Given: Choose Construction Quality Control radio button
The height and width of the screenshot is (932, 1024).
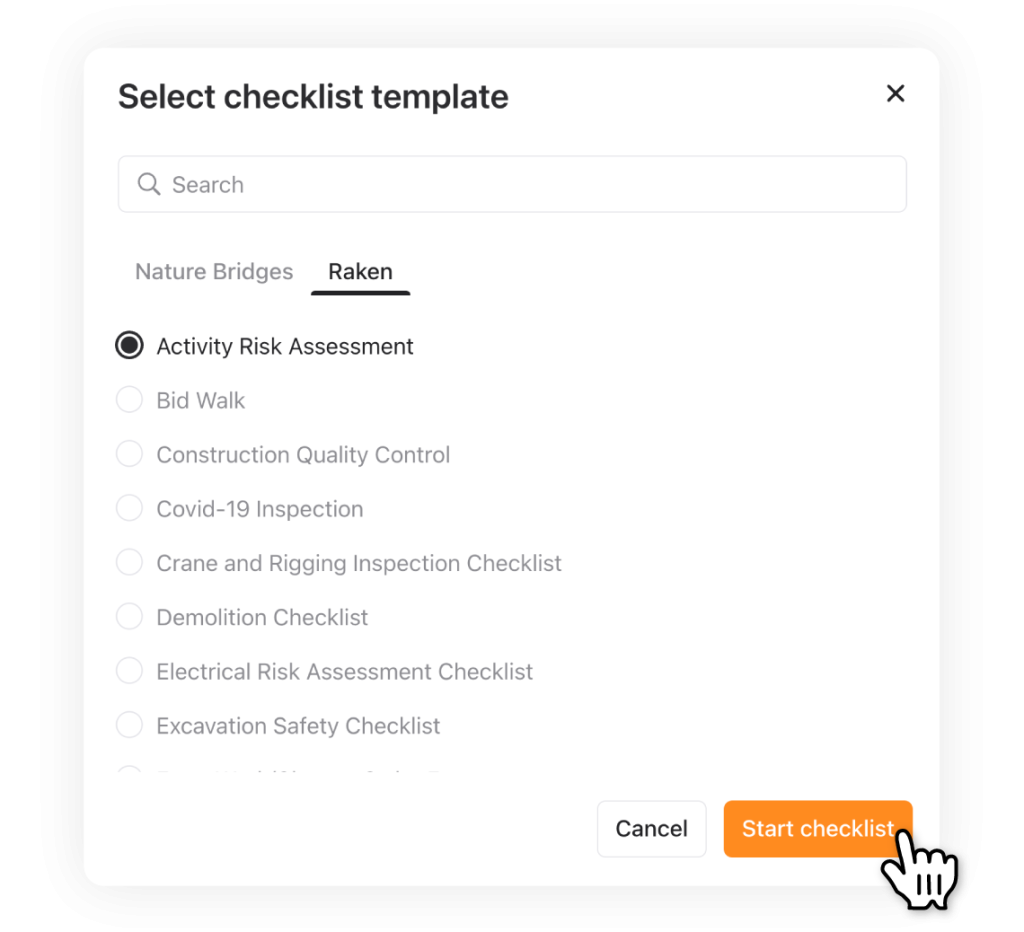Looking at the screenshot, I should pyautogui.click(x=129, y=455).
